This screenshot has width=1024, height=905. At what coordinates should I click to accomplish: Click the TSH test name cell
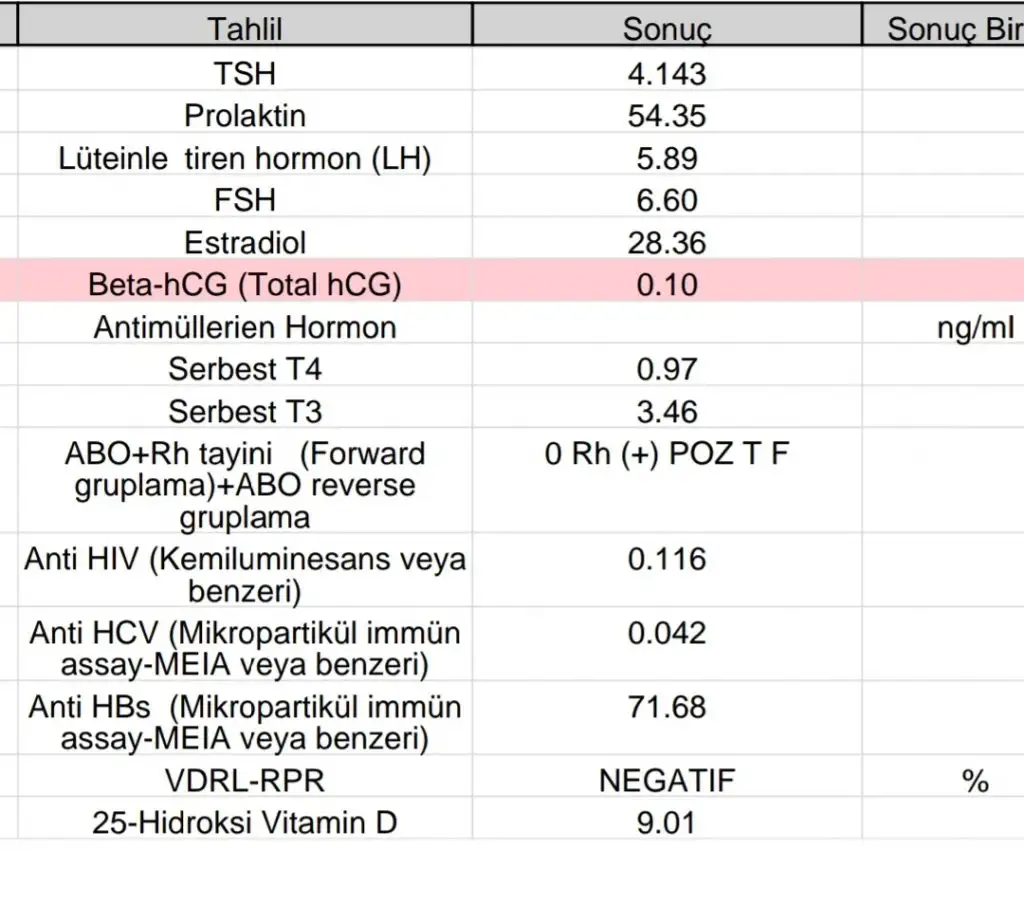coord(245,73)
